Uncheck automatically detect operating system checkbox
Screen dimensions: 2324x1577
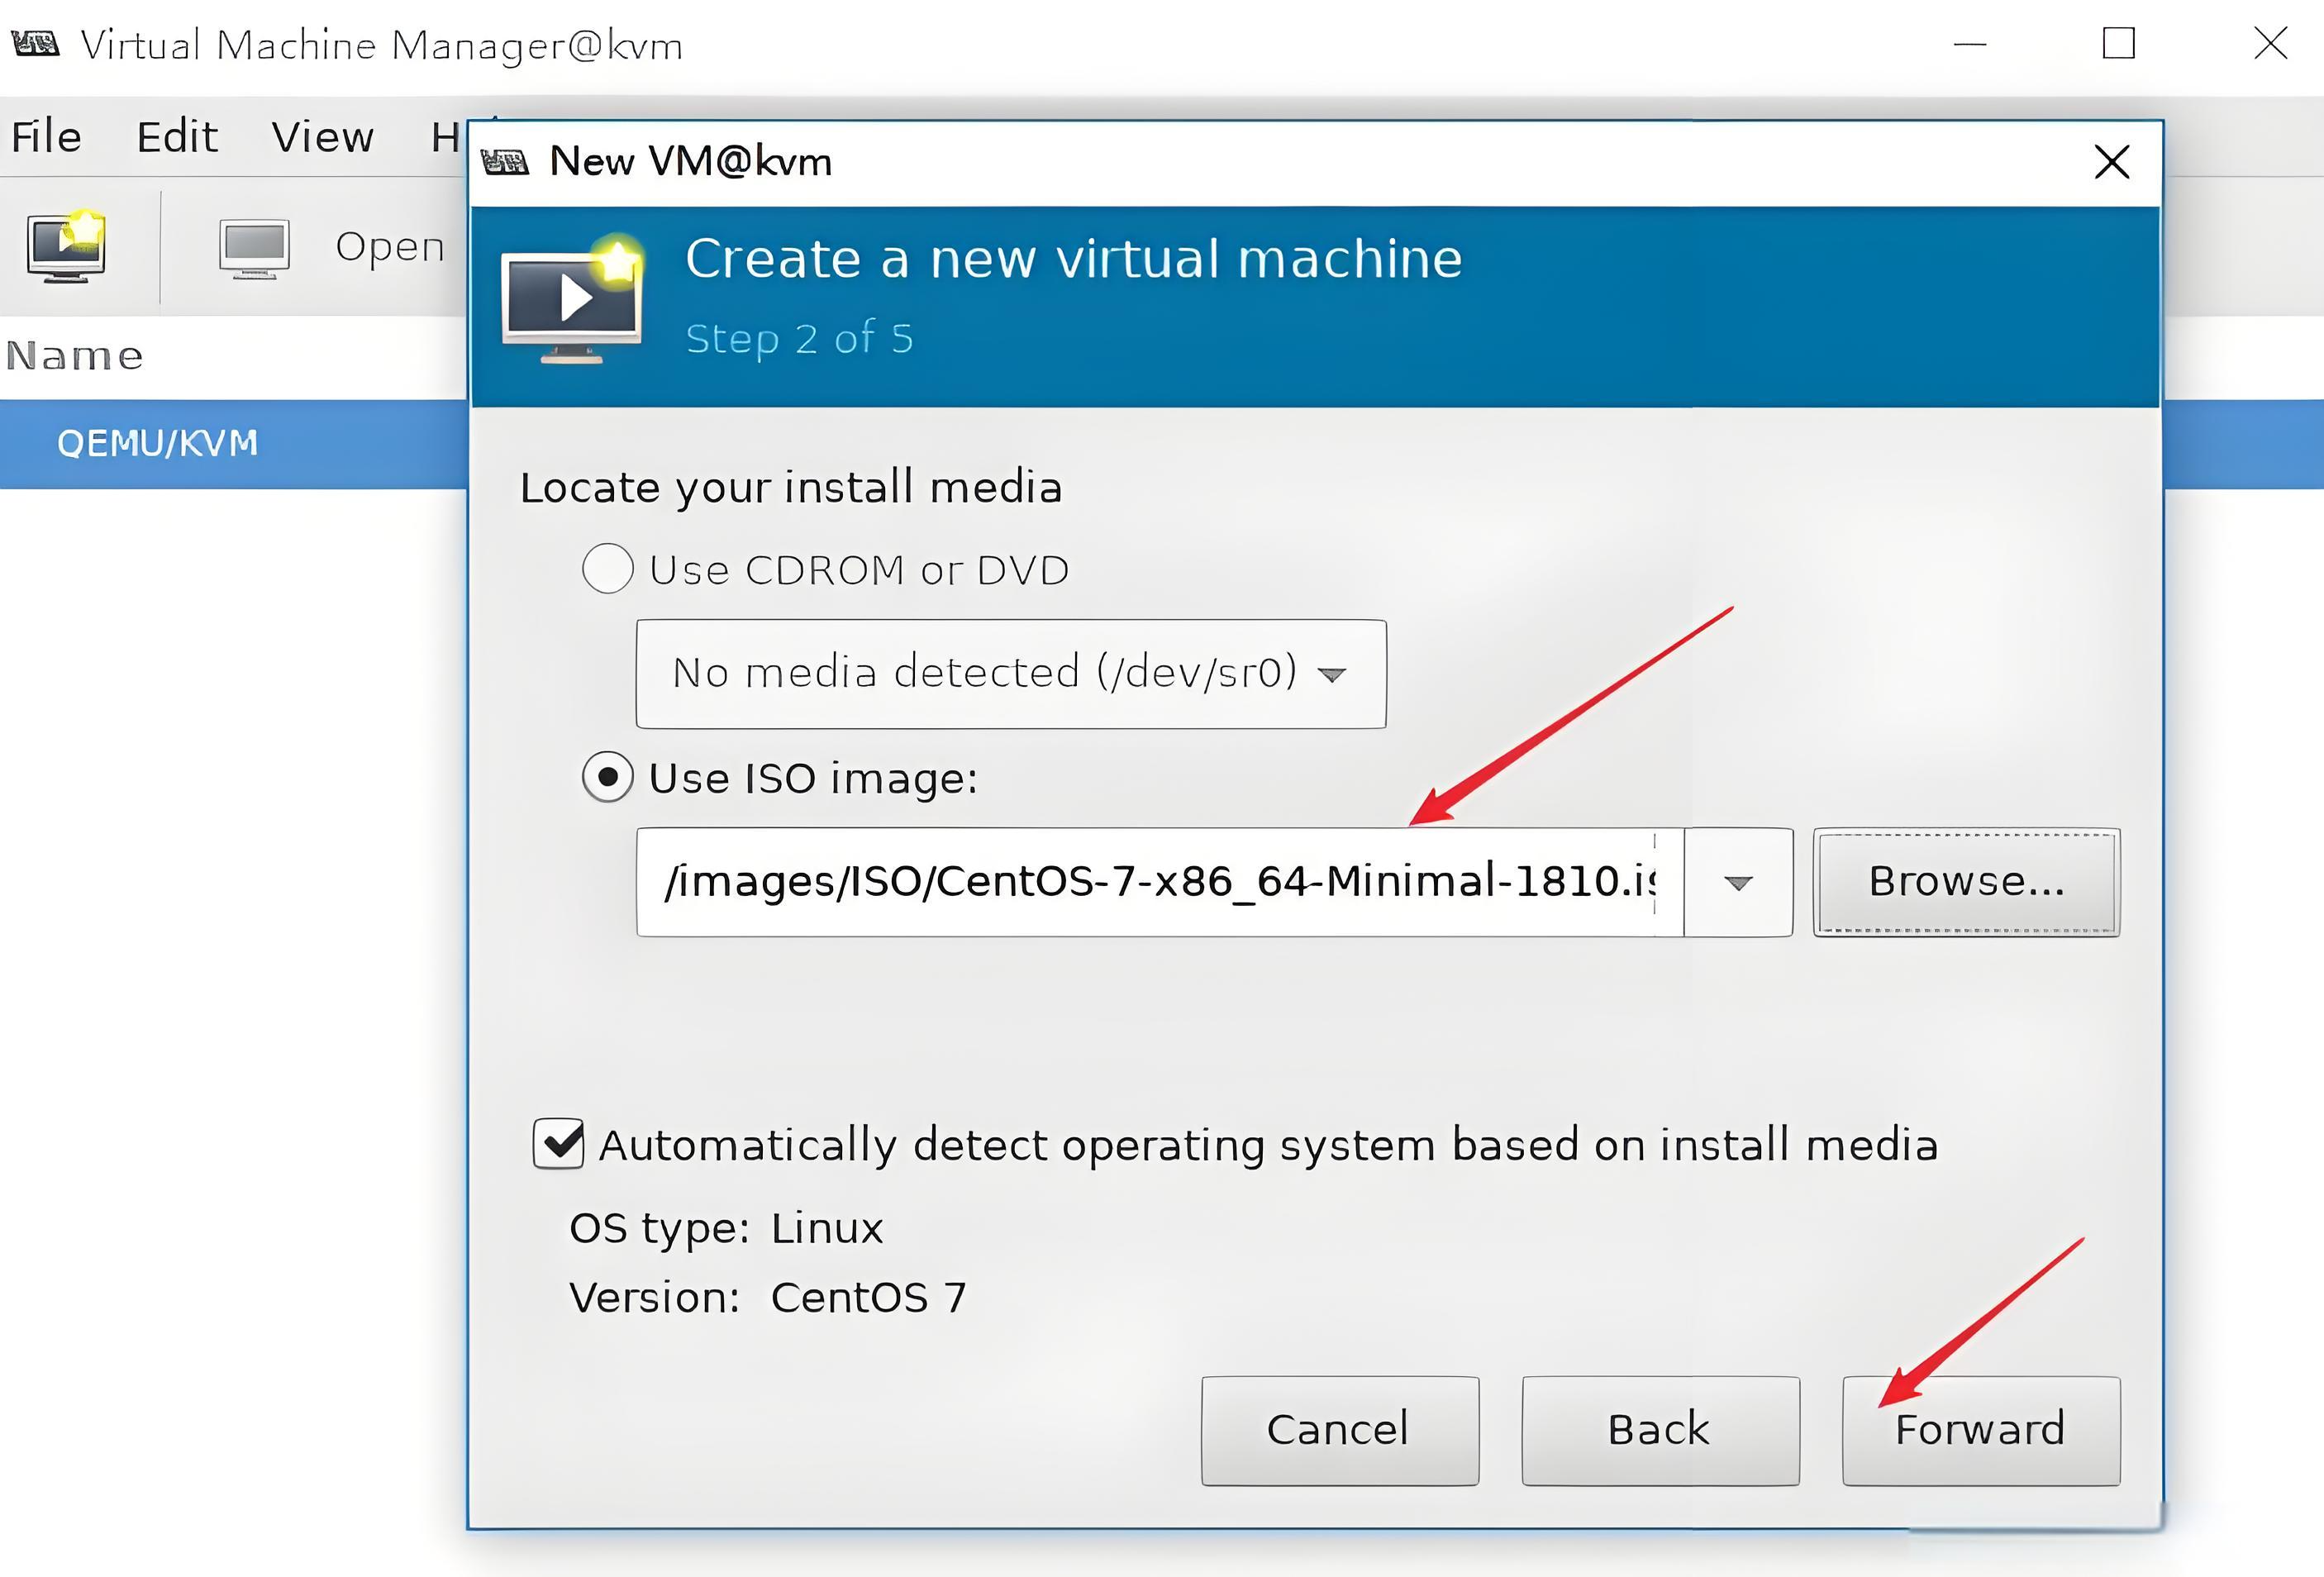[x=558, y=1143]
